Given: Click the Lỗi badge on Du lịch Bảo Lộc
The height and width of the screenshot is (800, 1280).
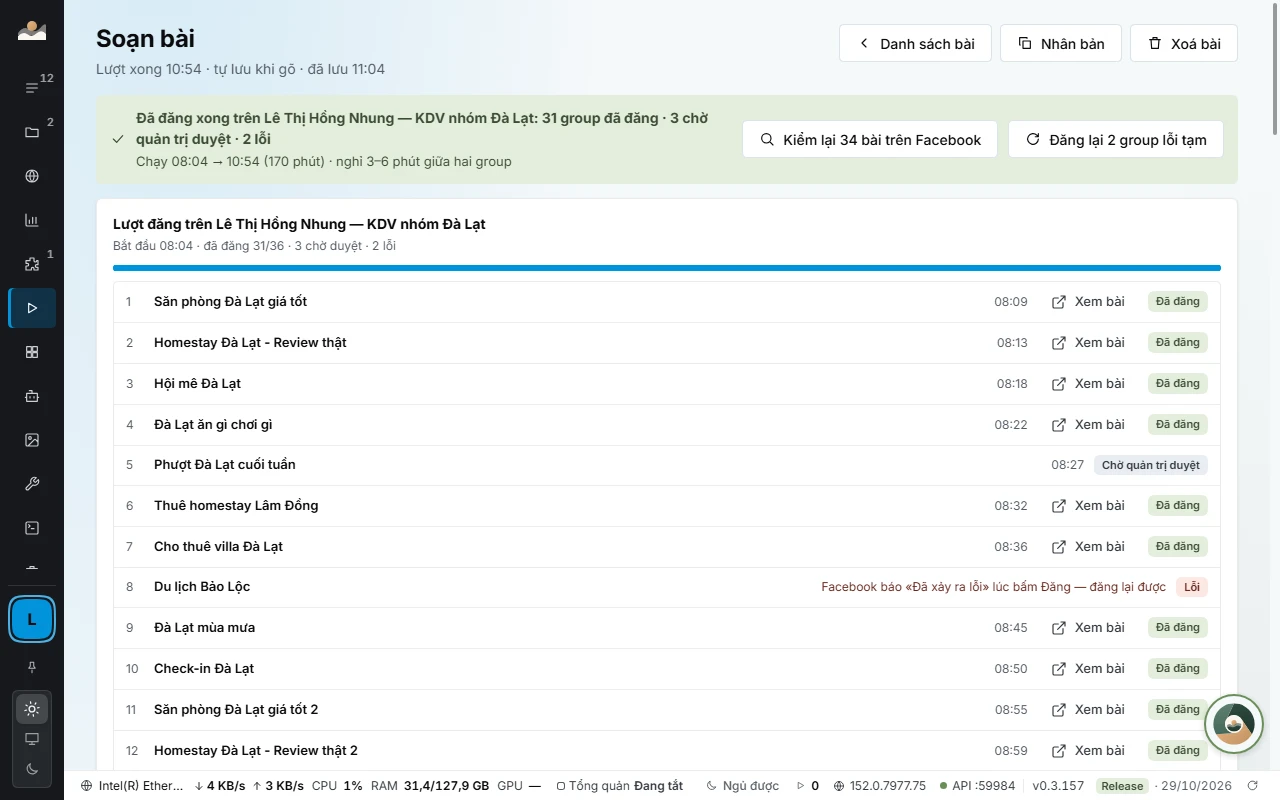Looking at the screenshot, I should tap(1192, 587).
